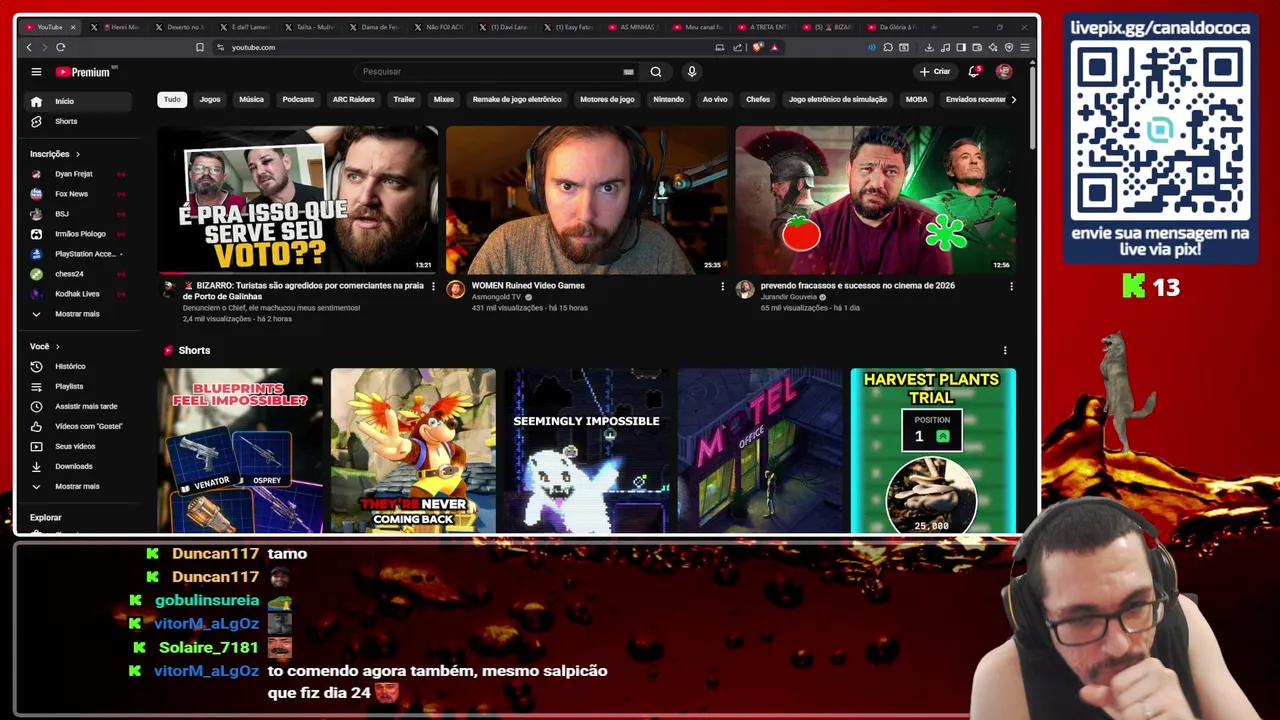Expand Mostrar mais under Inscrições

click(x=79, y=314)
